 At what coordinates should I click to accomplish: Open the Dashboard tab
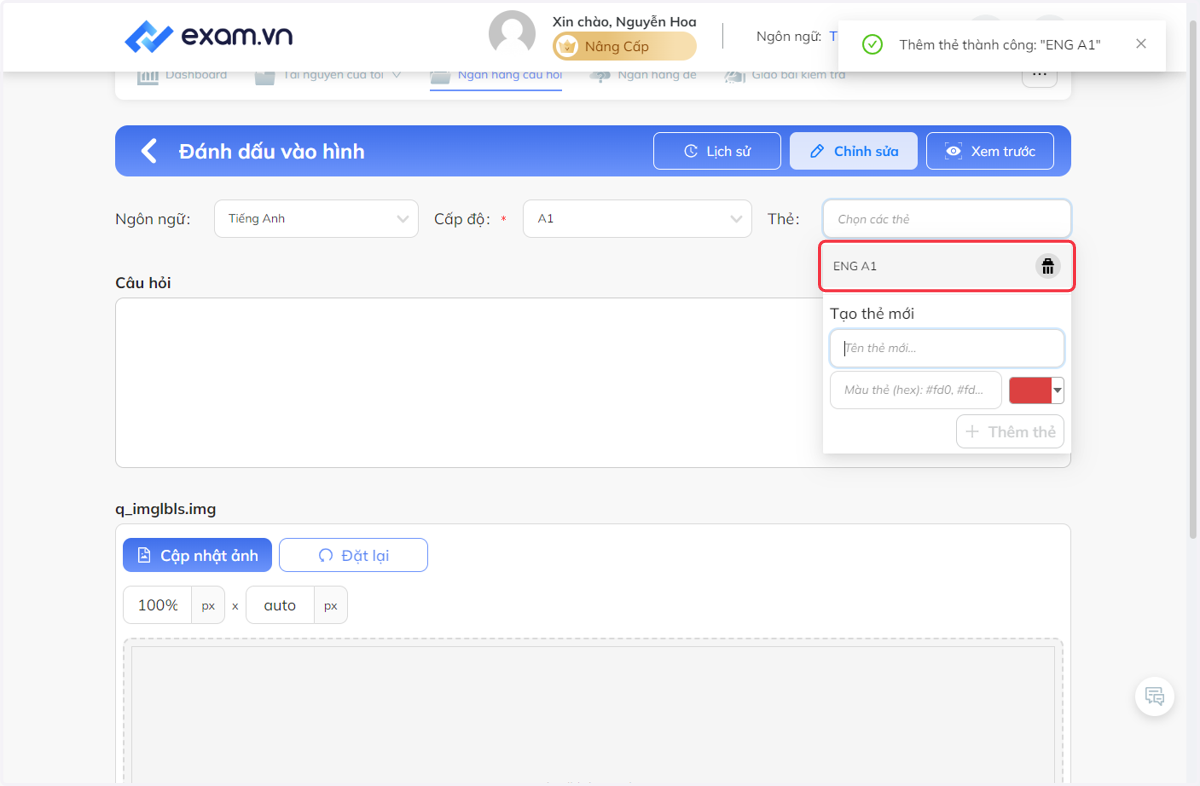tap(182, 76)
